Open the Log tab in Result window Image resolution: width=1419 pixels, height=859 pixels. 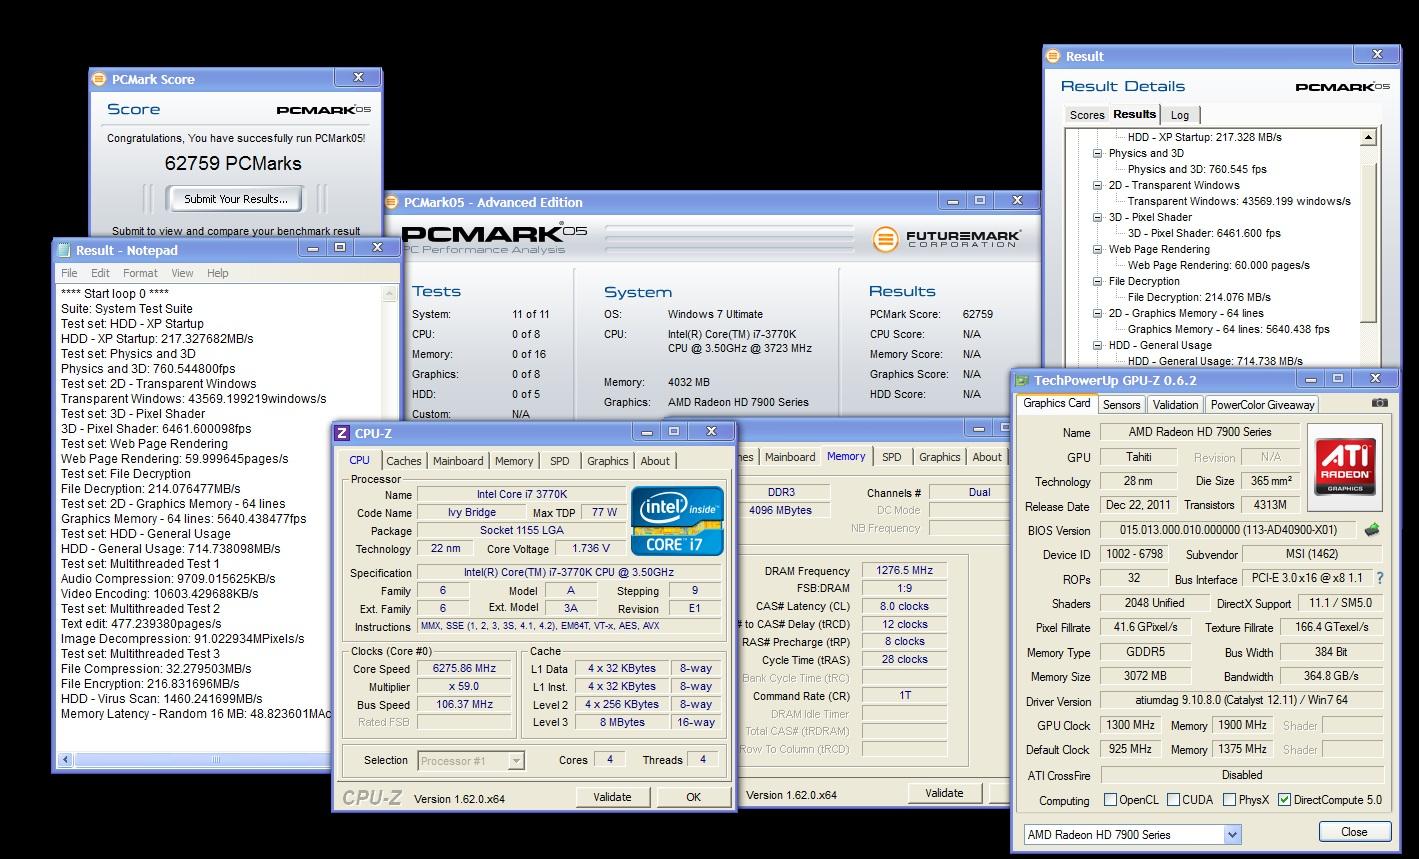1180,115
